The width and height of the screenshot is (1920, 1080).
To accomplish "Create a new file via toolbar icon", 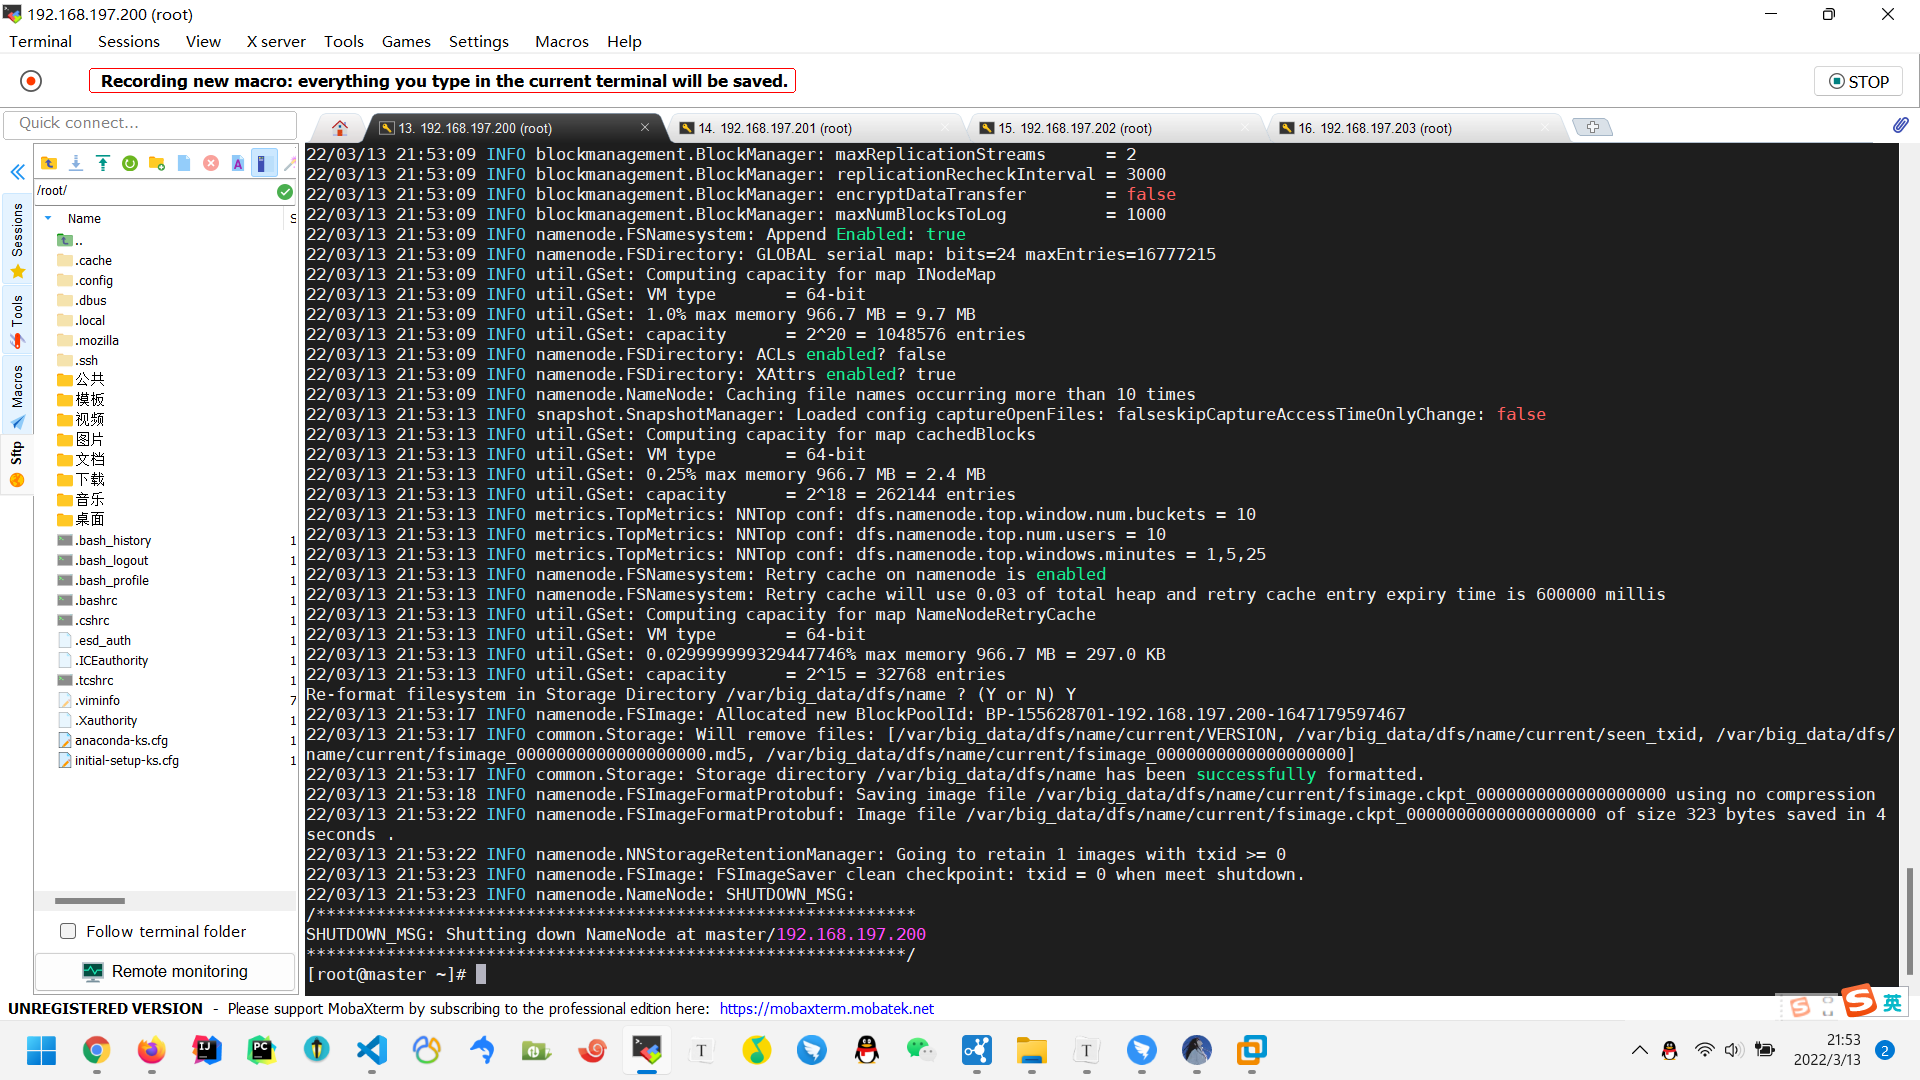I will click(184, 163).
